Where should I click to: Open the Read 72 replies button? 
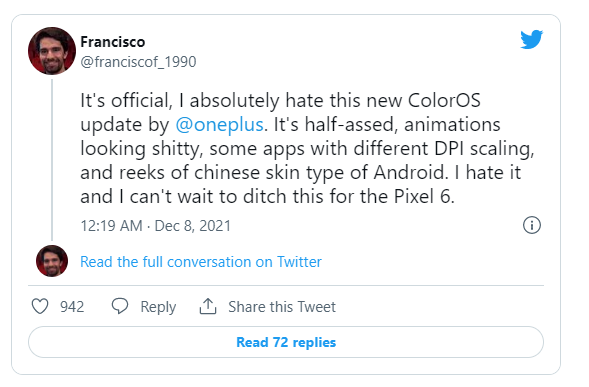pos(286,342)
